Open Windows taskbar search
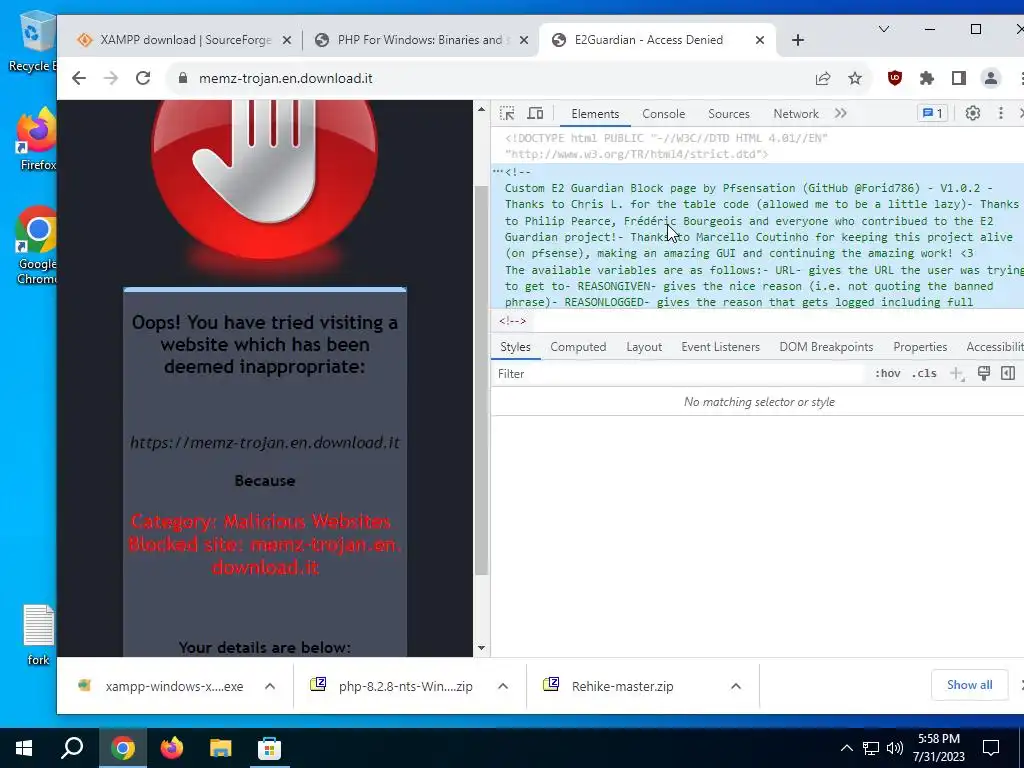This screenshot has height=768, width=1024. [72, 748]
